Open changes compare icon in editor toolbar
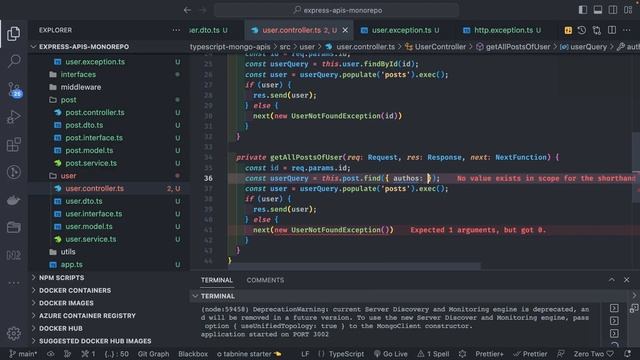The image size is (640, 360). click(597, 30)
